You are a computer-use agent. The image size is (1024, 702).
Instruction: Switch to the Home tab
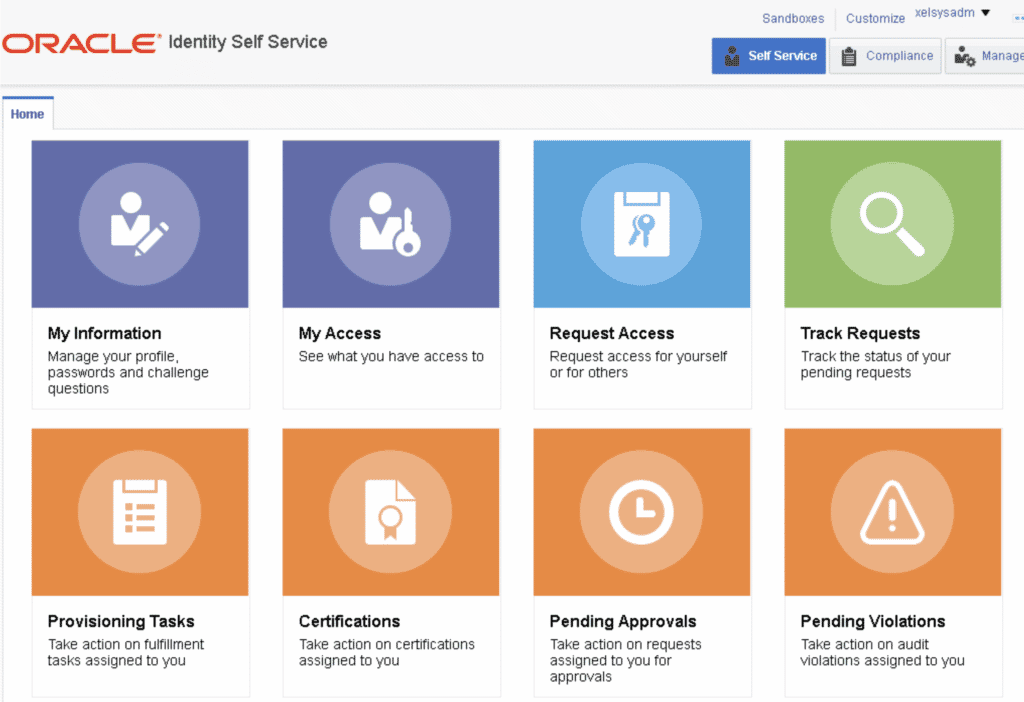pos(27,113)
